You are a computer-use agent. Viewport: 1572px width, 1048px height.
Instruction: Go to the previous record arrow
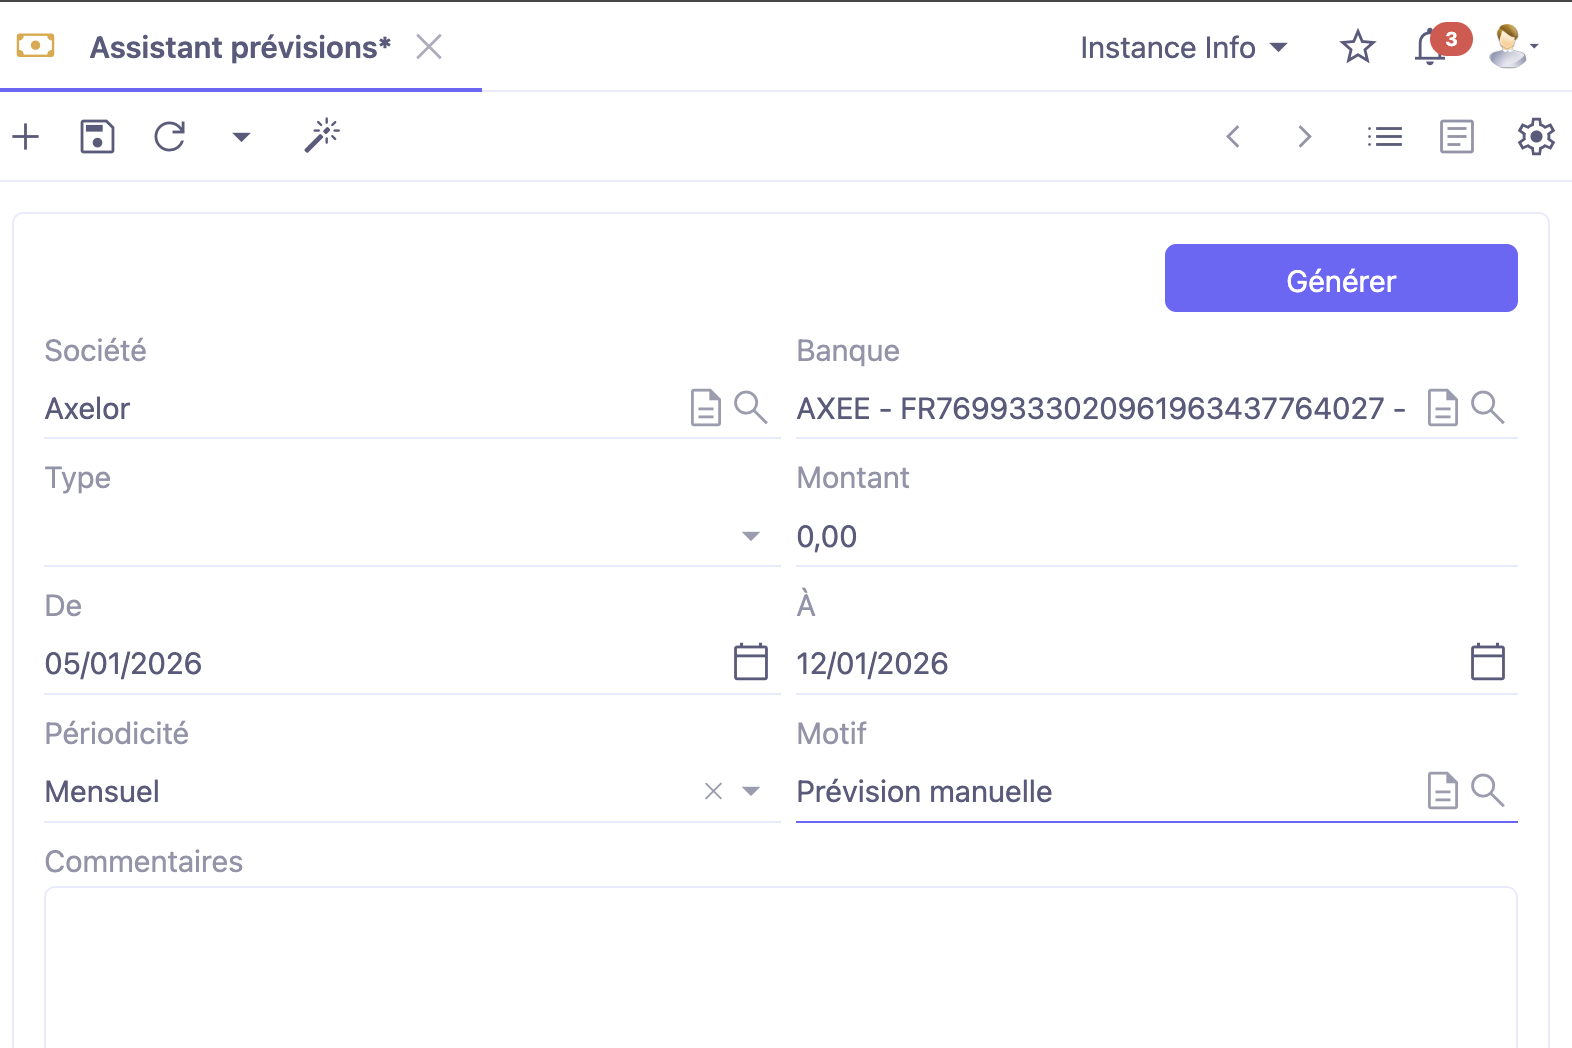pos(1233,136)
